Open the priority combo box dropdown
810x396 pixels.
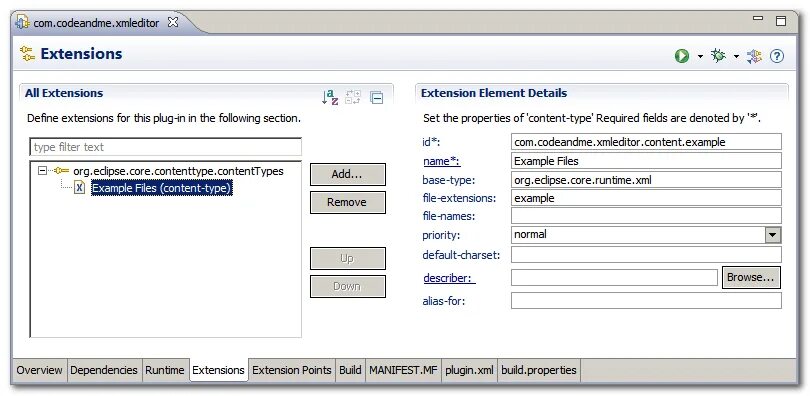pos(772,235)
